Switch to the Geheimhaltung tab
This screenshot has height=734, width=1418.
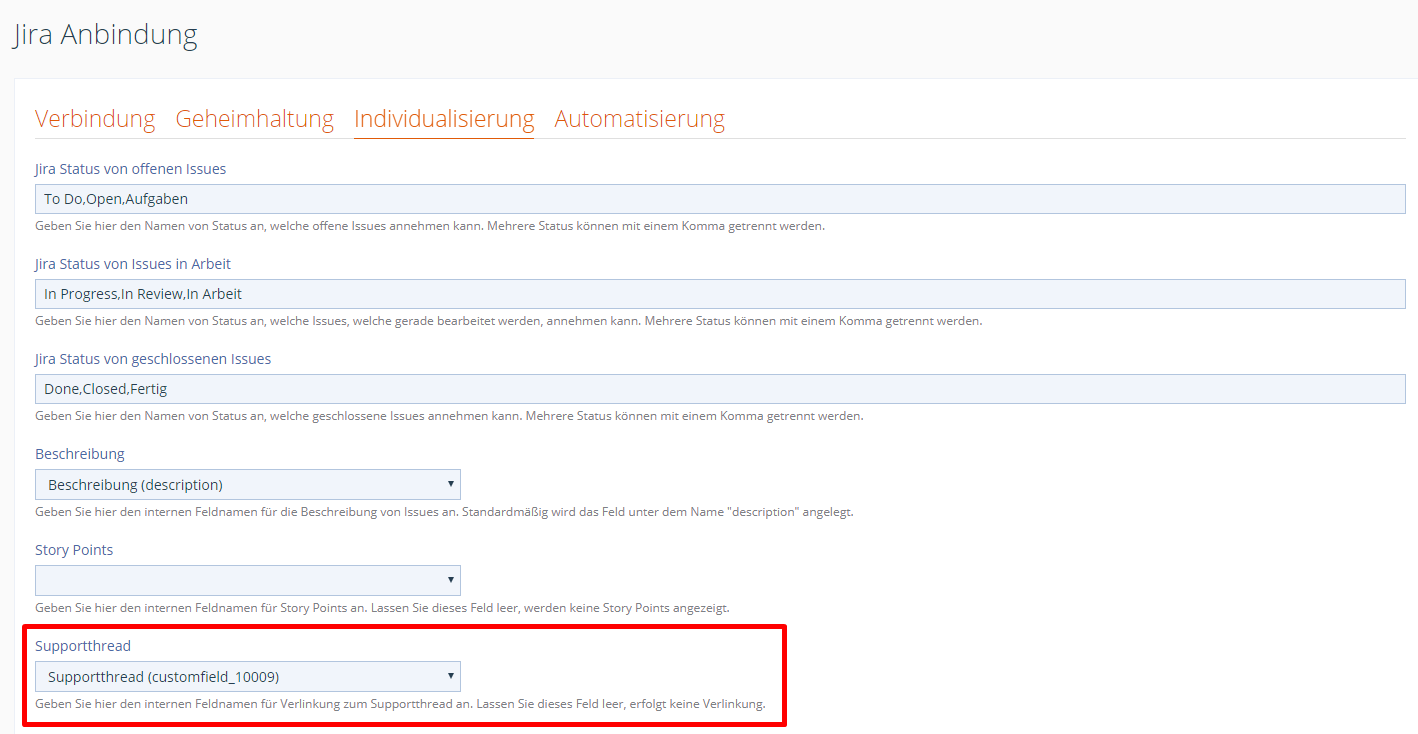click(254, 119)
